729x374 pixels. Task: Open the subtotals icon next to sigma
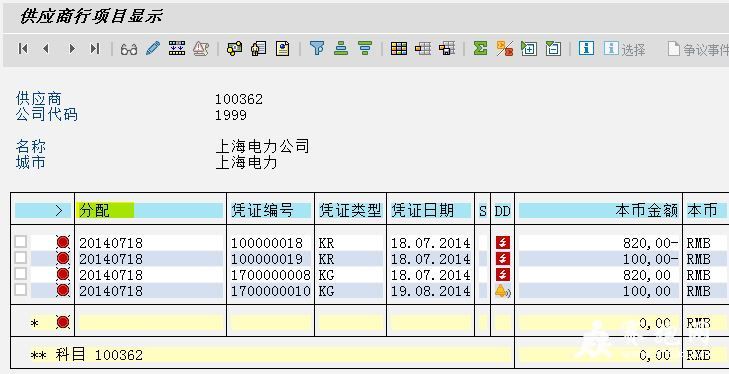pos(504,48)
